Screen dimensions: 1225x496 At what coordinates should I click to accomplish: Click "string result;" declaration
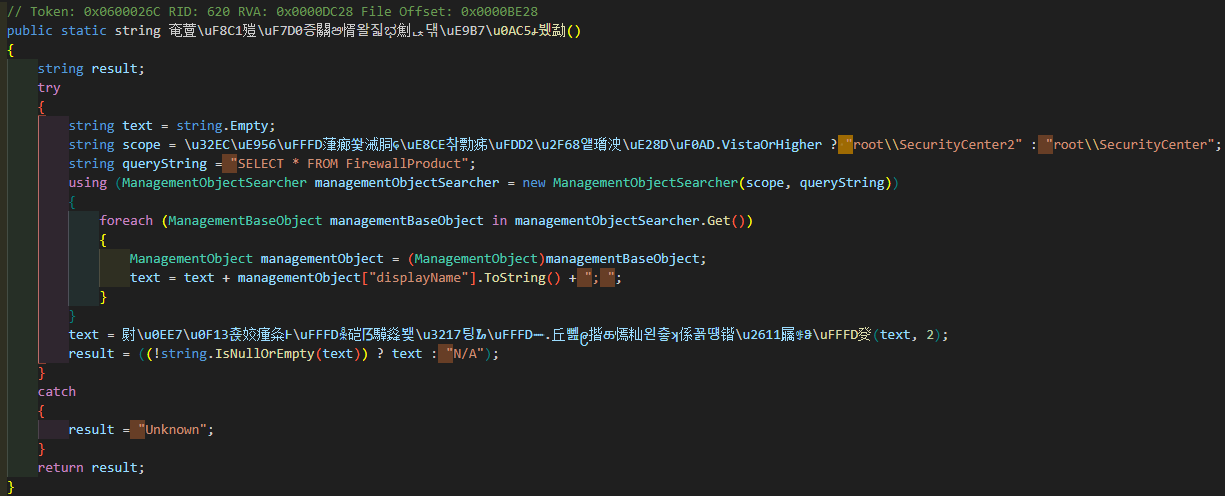point(91,68)
